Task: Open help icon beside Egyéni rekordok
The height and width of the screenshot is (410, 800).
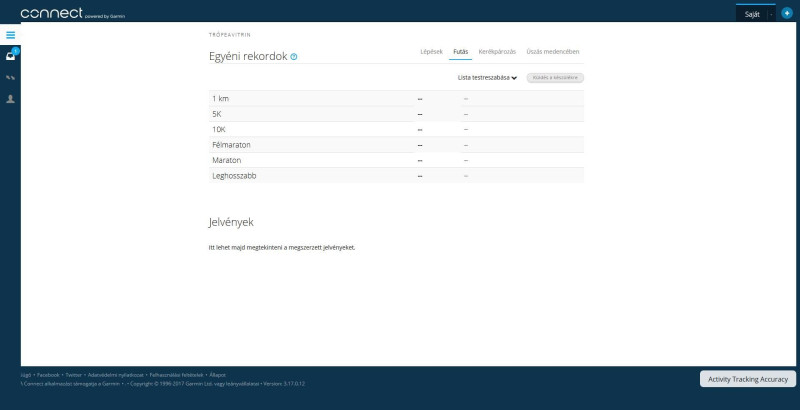Action: (x=294, y=57)
